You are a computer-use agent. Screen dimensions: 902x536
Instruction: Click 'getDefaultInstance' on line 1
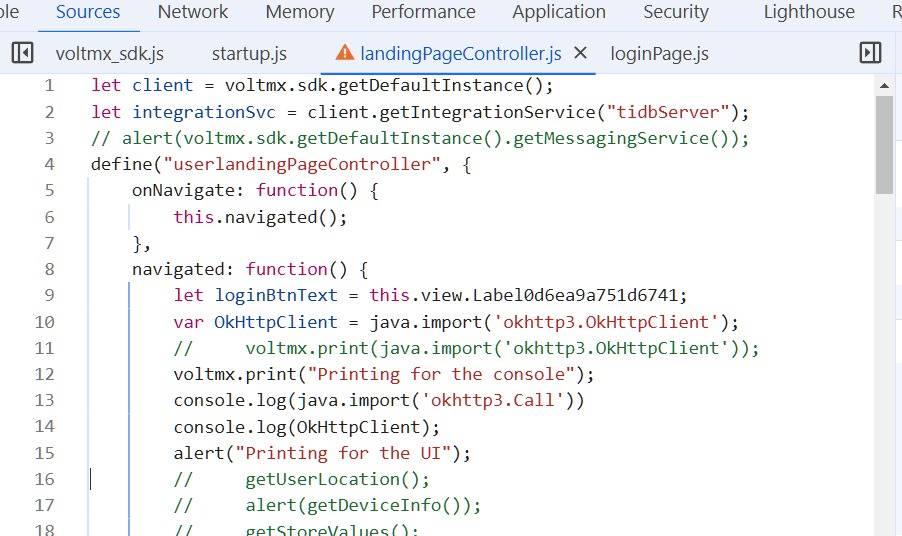(430, 85)
